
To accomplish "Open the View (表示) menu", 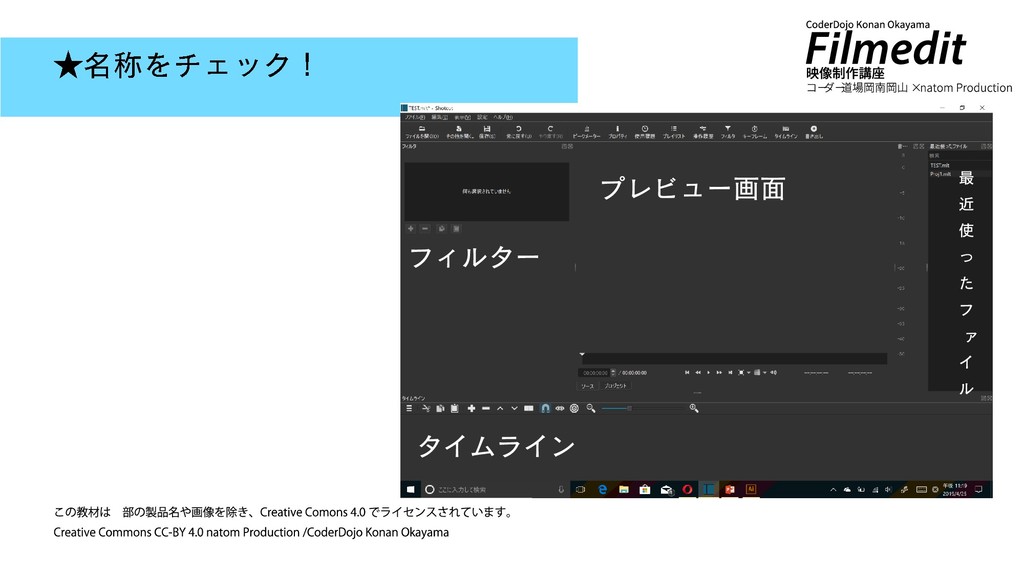I will 462,118.
